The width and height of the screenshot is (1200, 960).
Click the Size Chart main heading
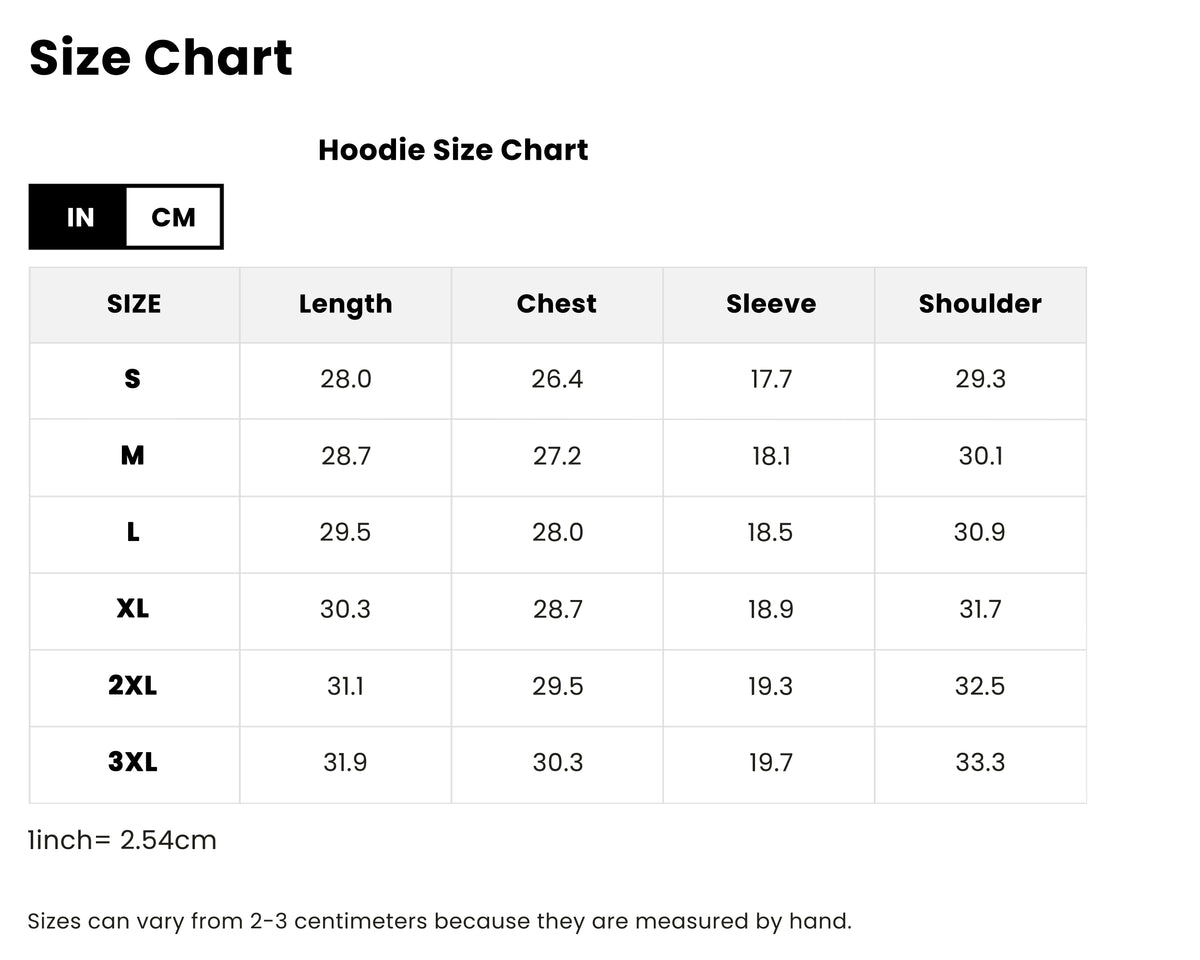[x=161, y=57]
